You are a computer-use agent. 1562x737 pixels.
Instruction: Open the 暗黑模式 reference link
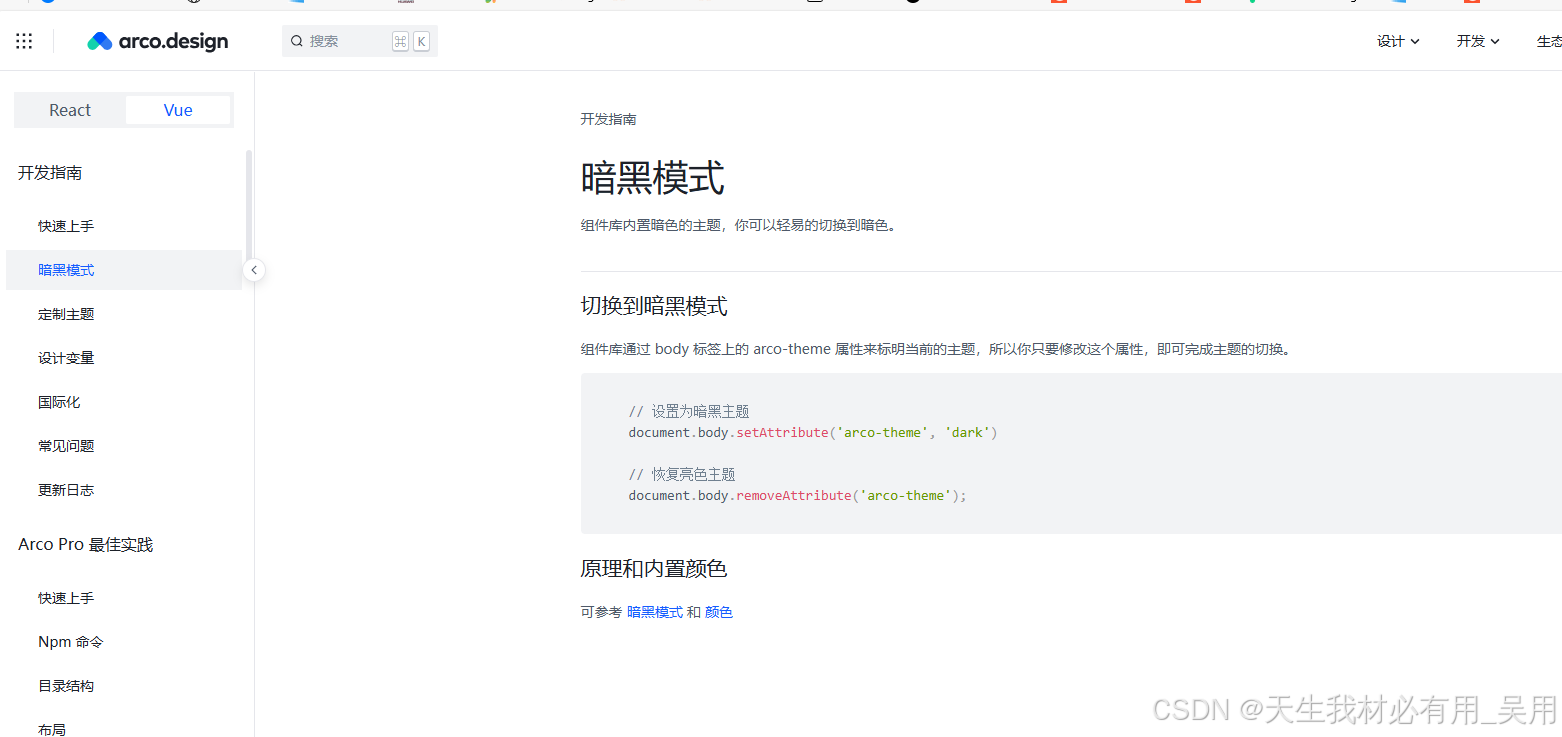(x=655, y=611)
